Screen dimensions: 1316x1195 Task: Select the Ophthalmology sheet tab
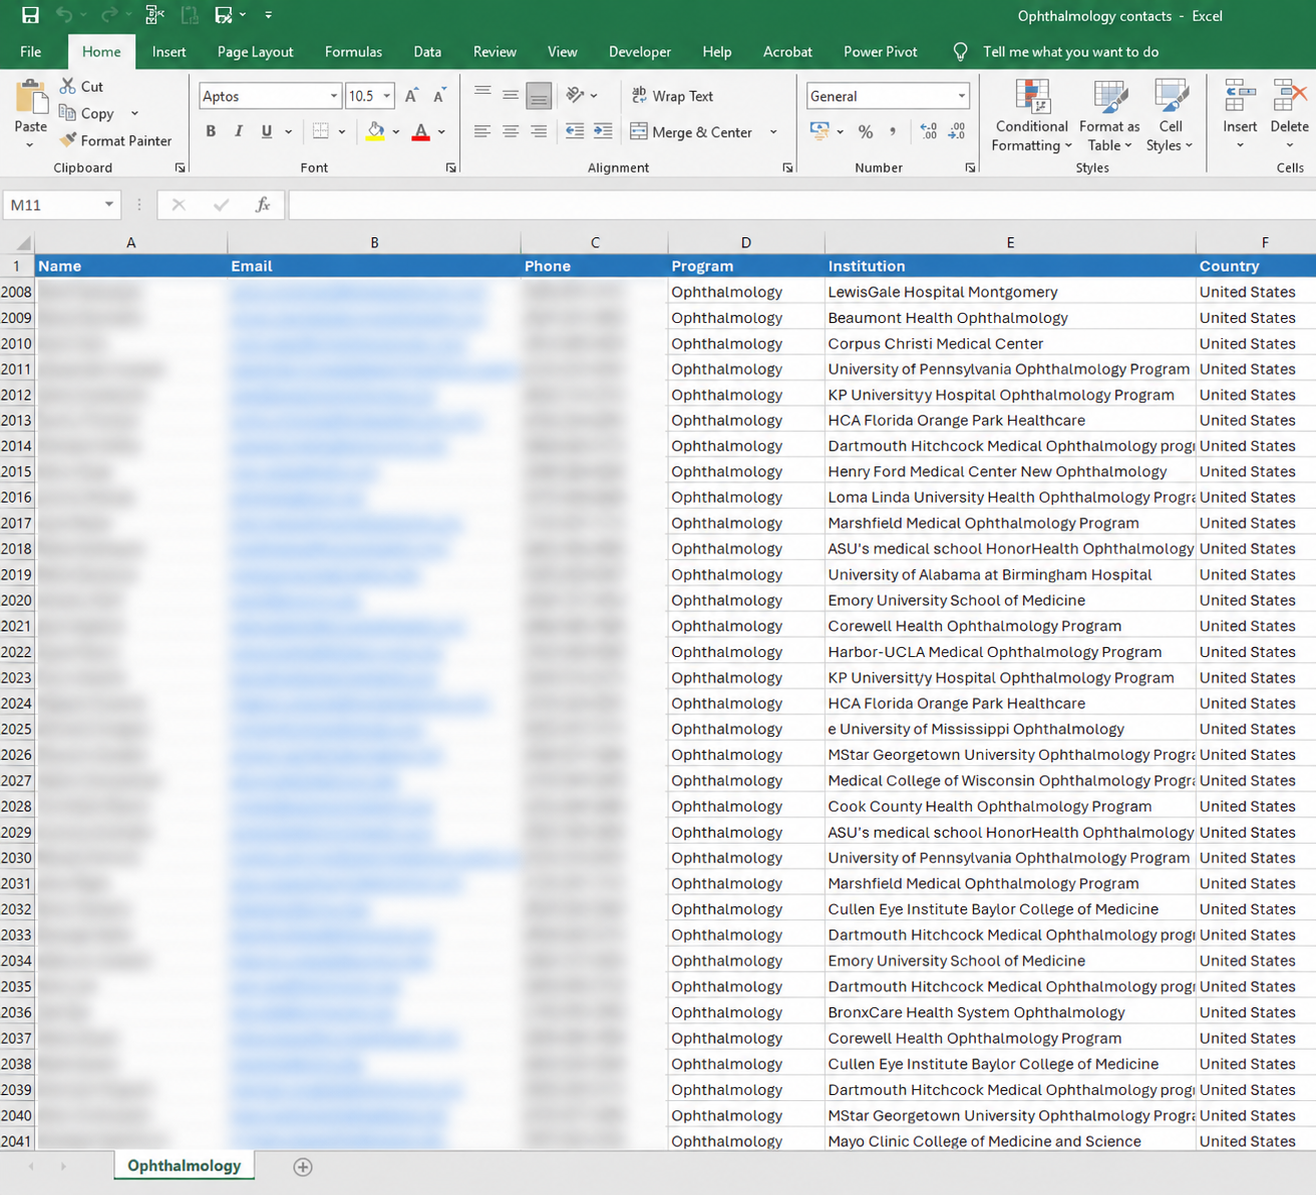click(184, 1166)
